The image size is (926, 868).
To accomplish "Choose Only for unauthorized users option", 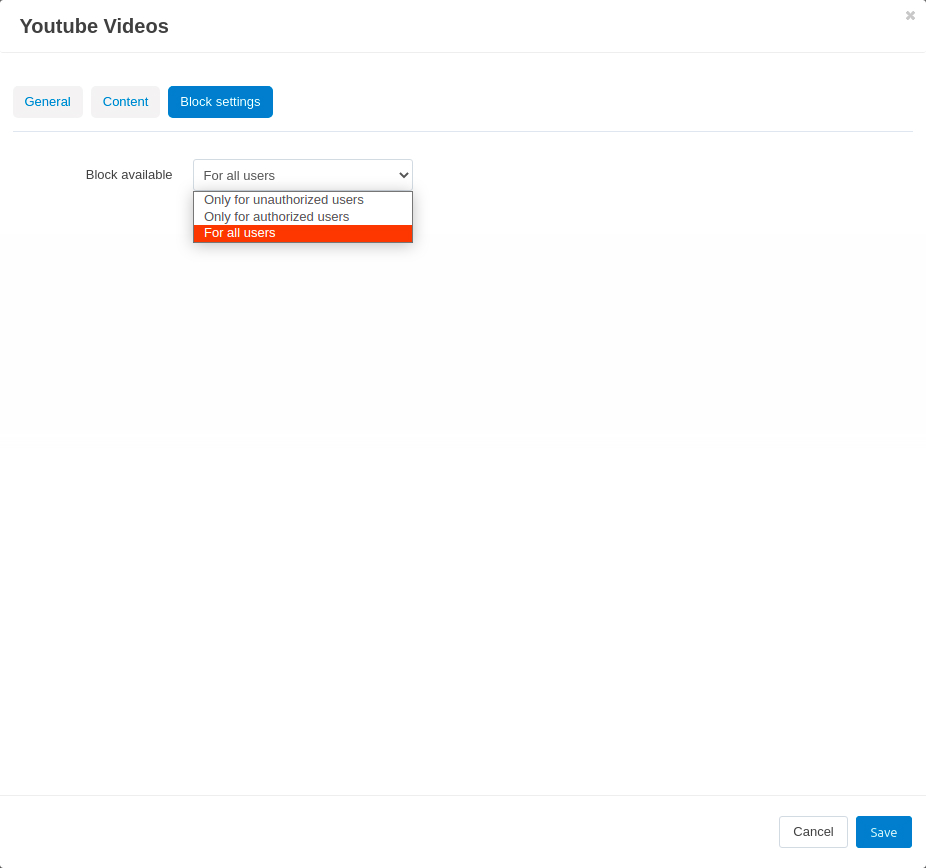I will point(303,200).
